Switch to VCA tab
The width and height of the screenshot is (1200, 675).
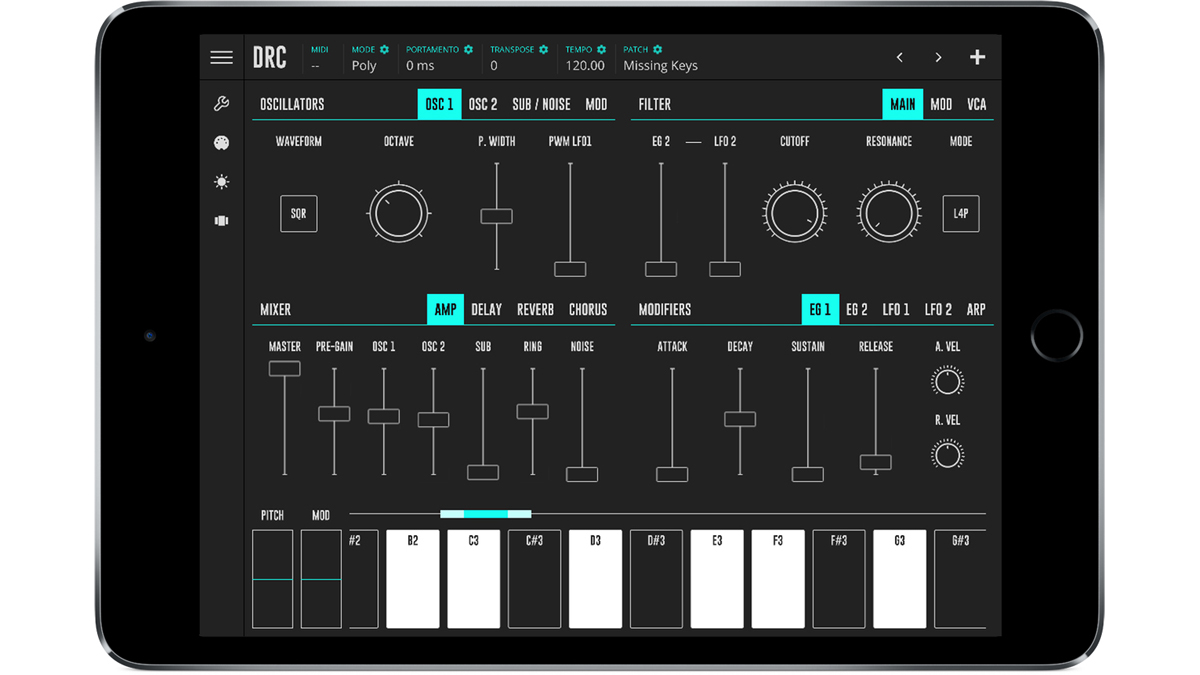point(977,104)
